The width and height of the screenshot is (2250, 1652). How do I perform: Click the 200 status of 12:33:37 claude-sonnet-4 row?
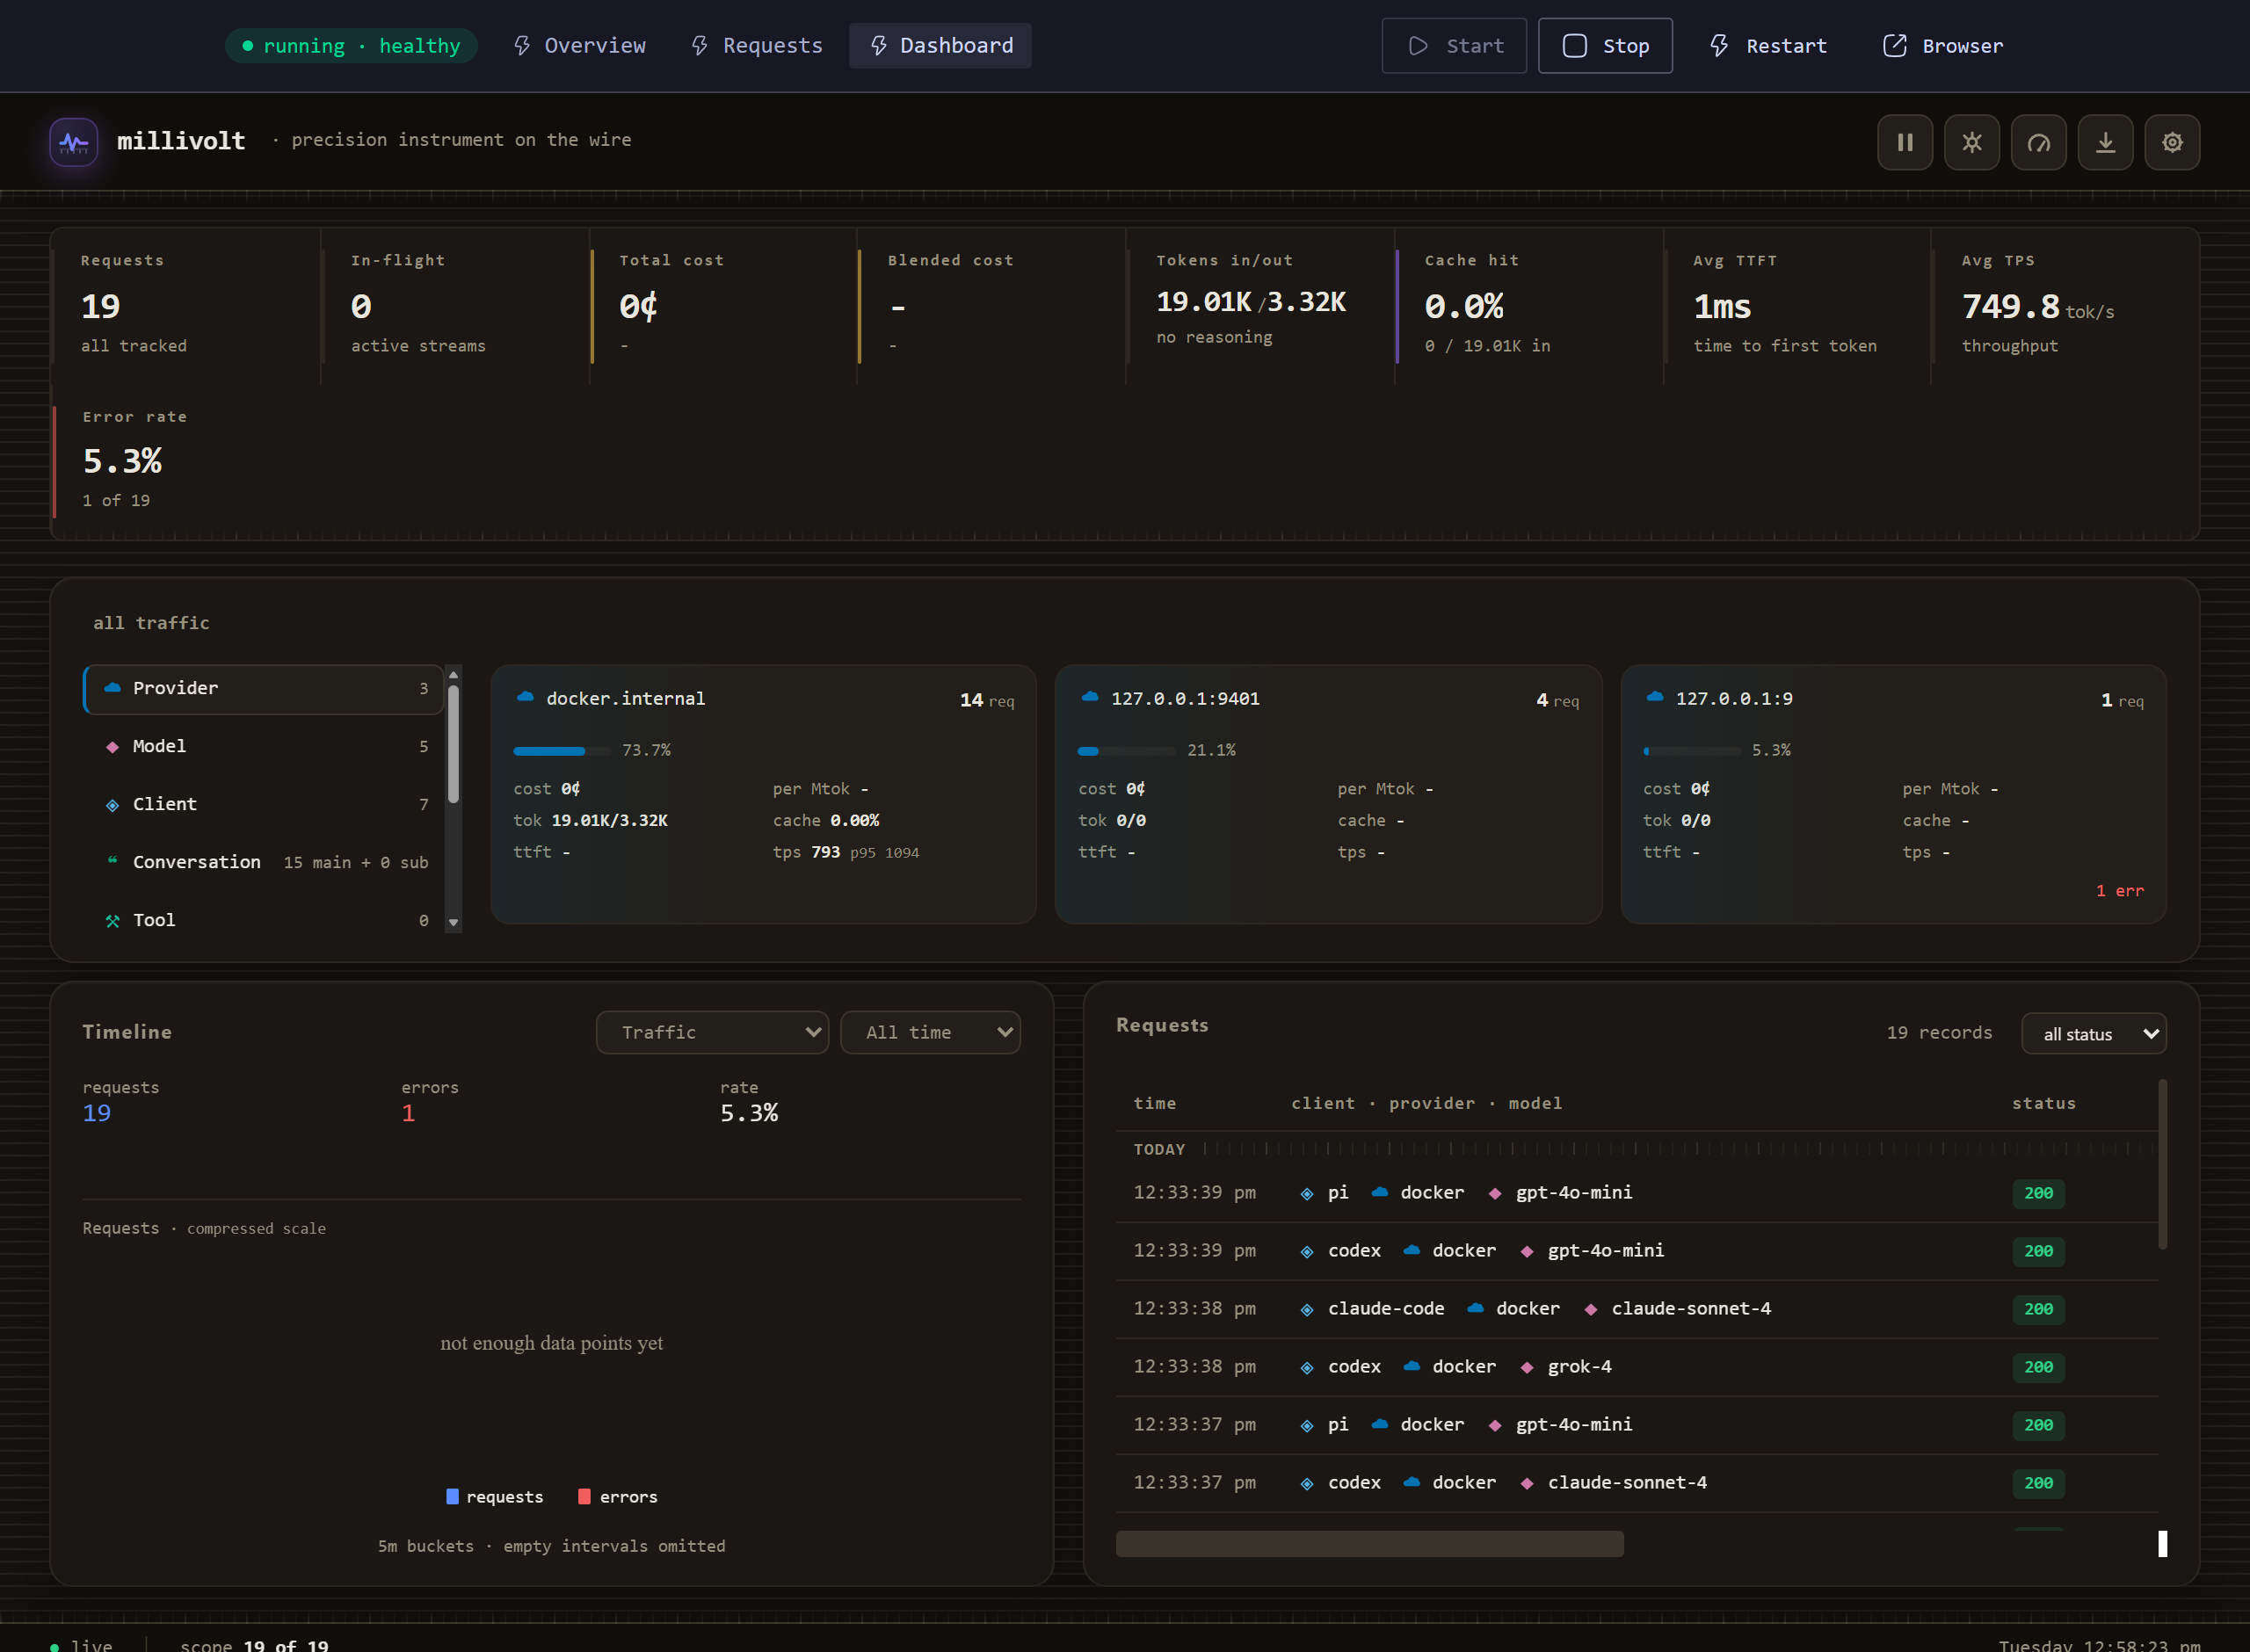coord(2038,1483)
